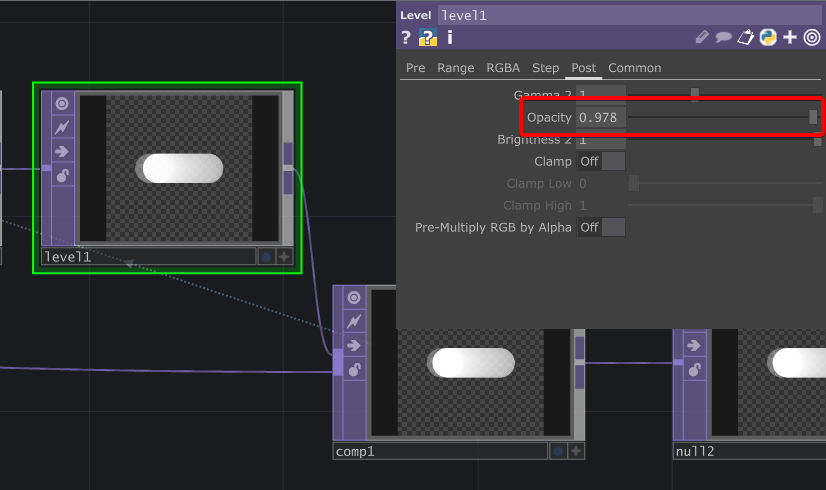Click the pencil icon in the parameter header
Image resolution: width=826 pixels, height=490 pixels.
(x=702, y=37)
